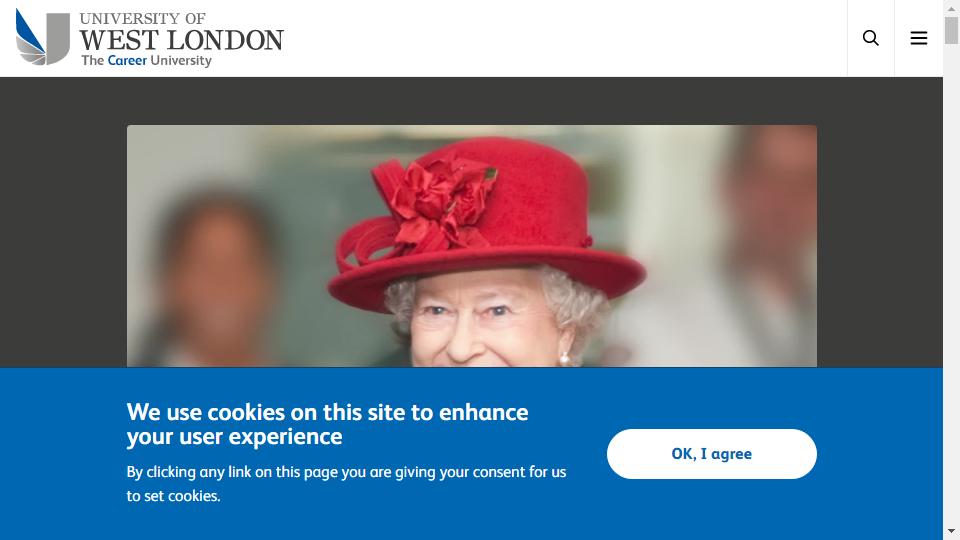Open the hamburger navigation menu
Viewport: 960px width, 540px height.
pyautogui.click(x=918, y=38)
